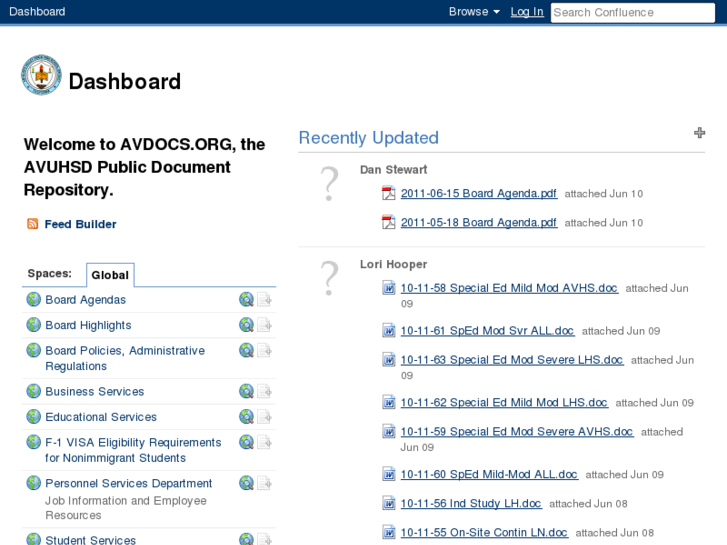Click the RSS Feed Builder icon
The height and width of the screenshot is (545, 727).
[x=32, y=224]
